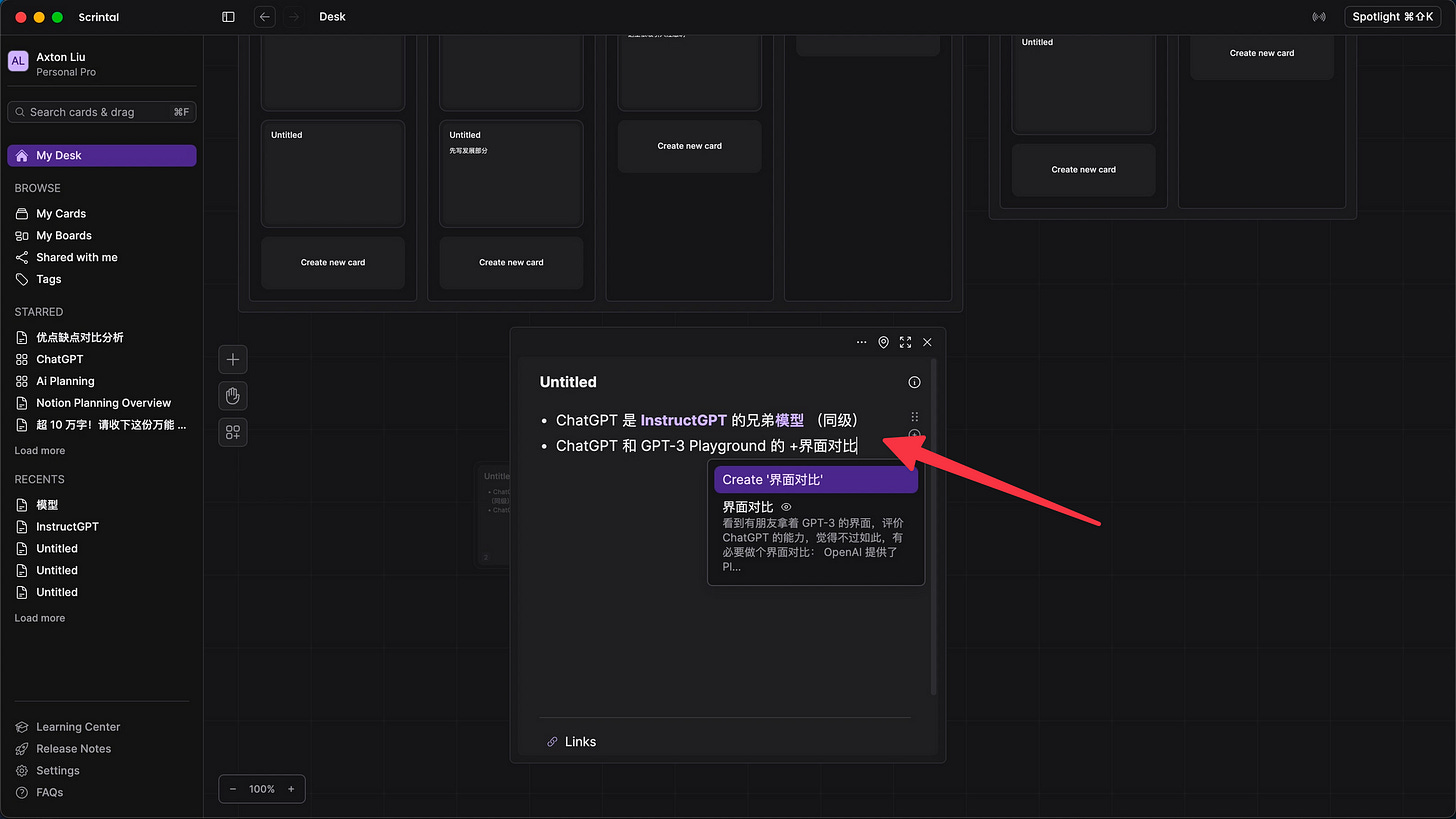Zoom in with the plus button
Image resolution: width=1456 pixels, height=819 pixels.
[x=291, y=789]
